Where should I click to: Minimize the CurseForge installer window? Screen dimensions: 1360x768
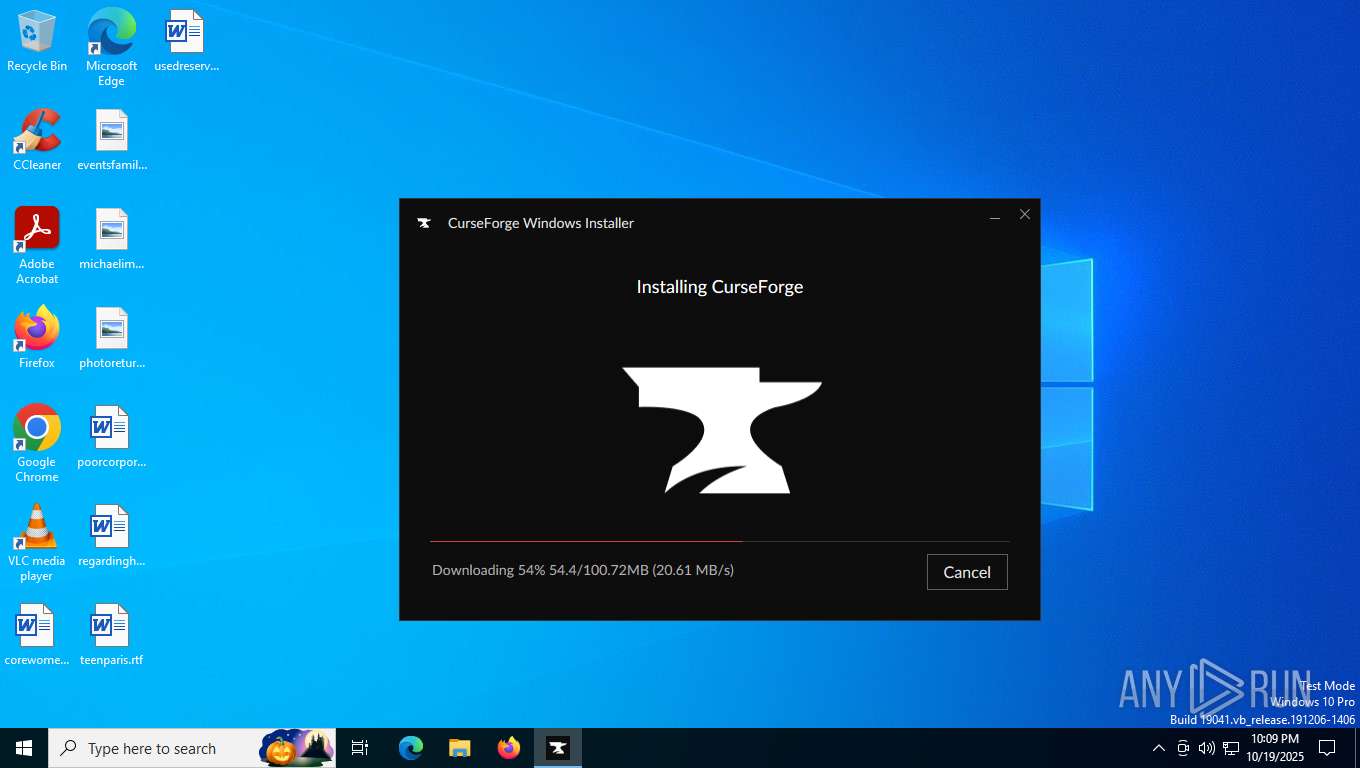(995, 215)
